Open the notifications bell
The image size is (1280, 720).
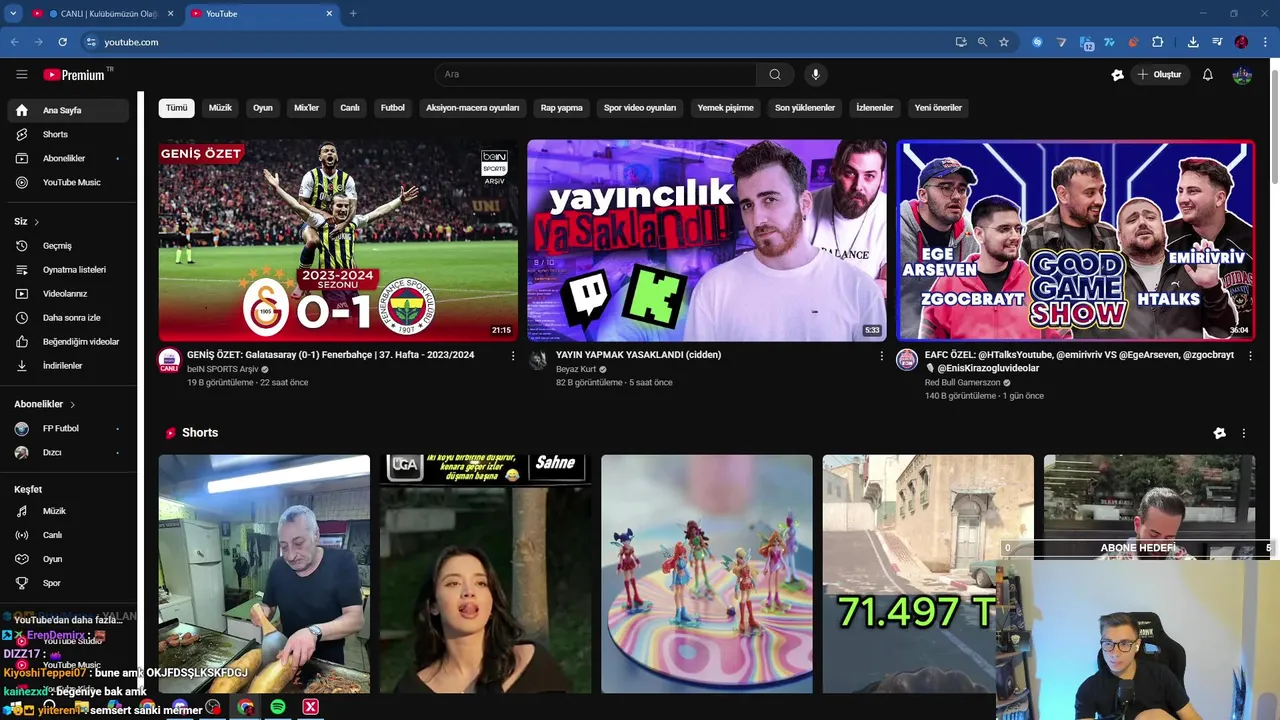tap(1207, 75)
